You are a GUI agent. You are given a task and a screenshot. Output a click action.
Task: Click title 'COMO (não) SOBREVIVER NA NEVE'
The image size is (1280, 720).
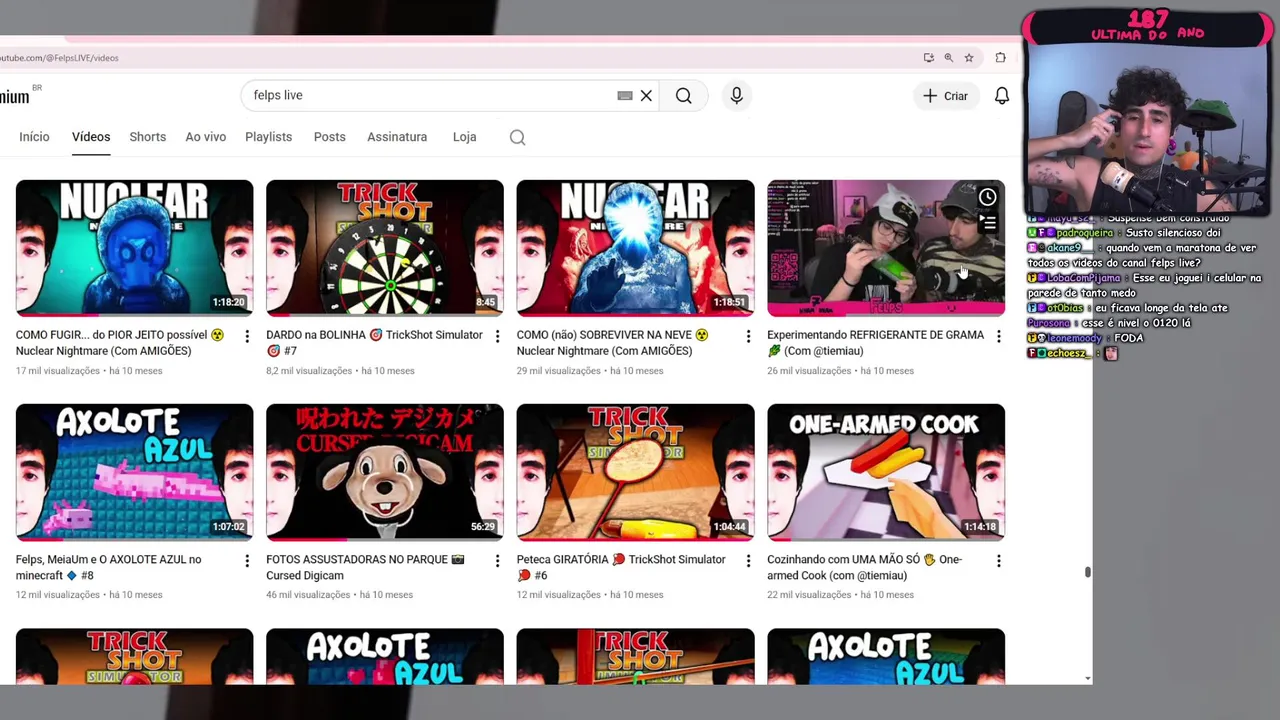tap(613, 343)
